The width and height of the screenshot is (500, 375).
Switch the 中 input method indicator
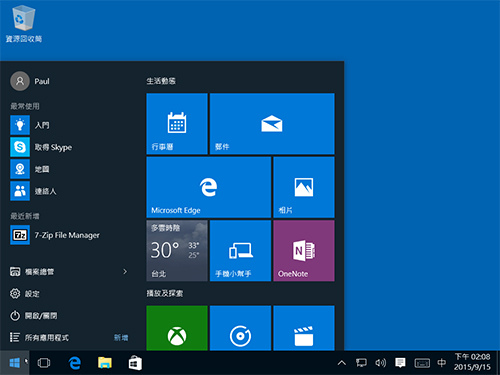tap(442, 363)
